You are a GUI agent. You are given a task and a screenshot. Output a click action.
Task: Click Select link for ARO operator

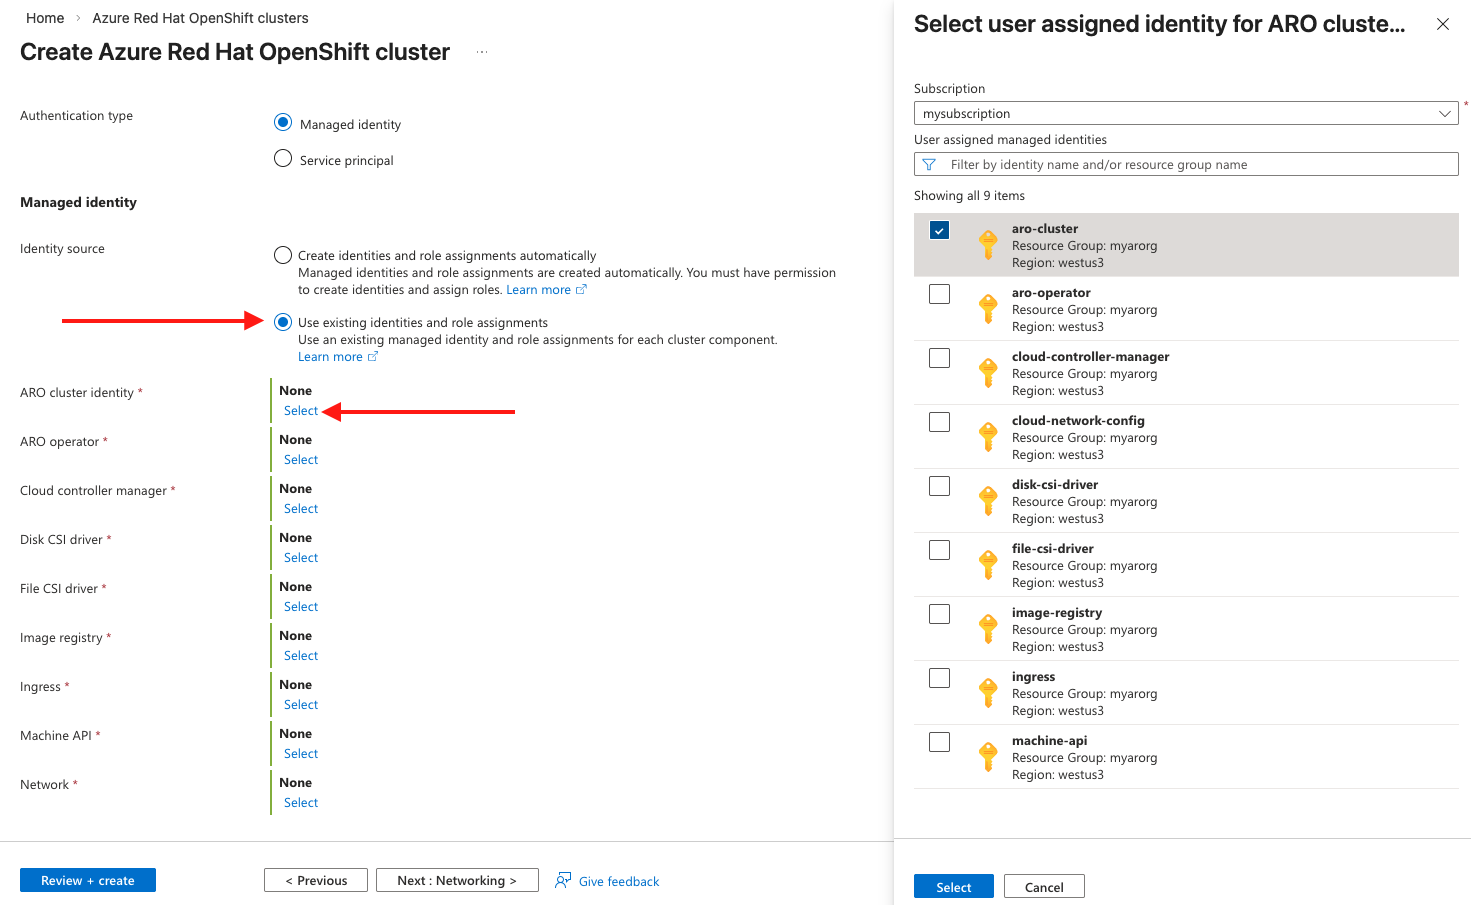(301, 460)
